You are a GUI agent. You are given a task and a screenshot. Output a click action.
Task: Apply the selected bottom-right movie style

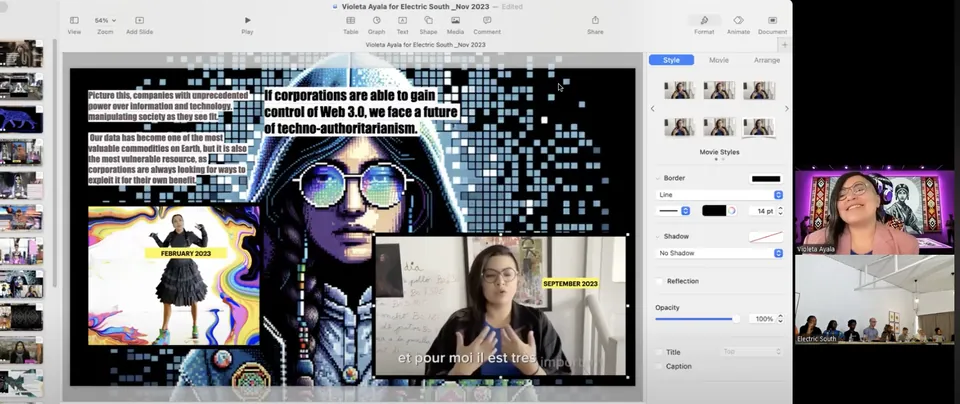759,127
